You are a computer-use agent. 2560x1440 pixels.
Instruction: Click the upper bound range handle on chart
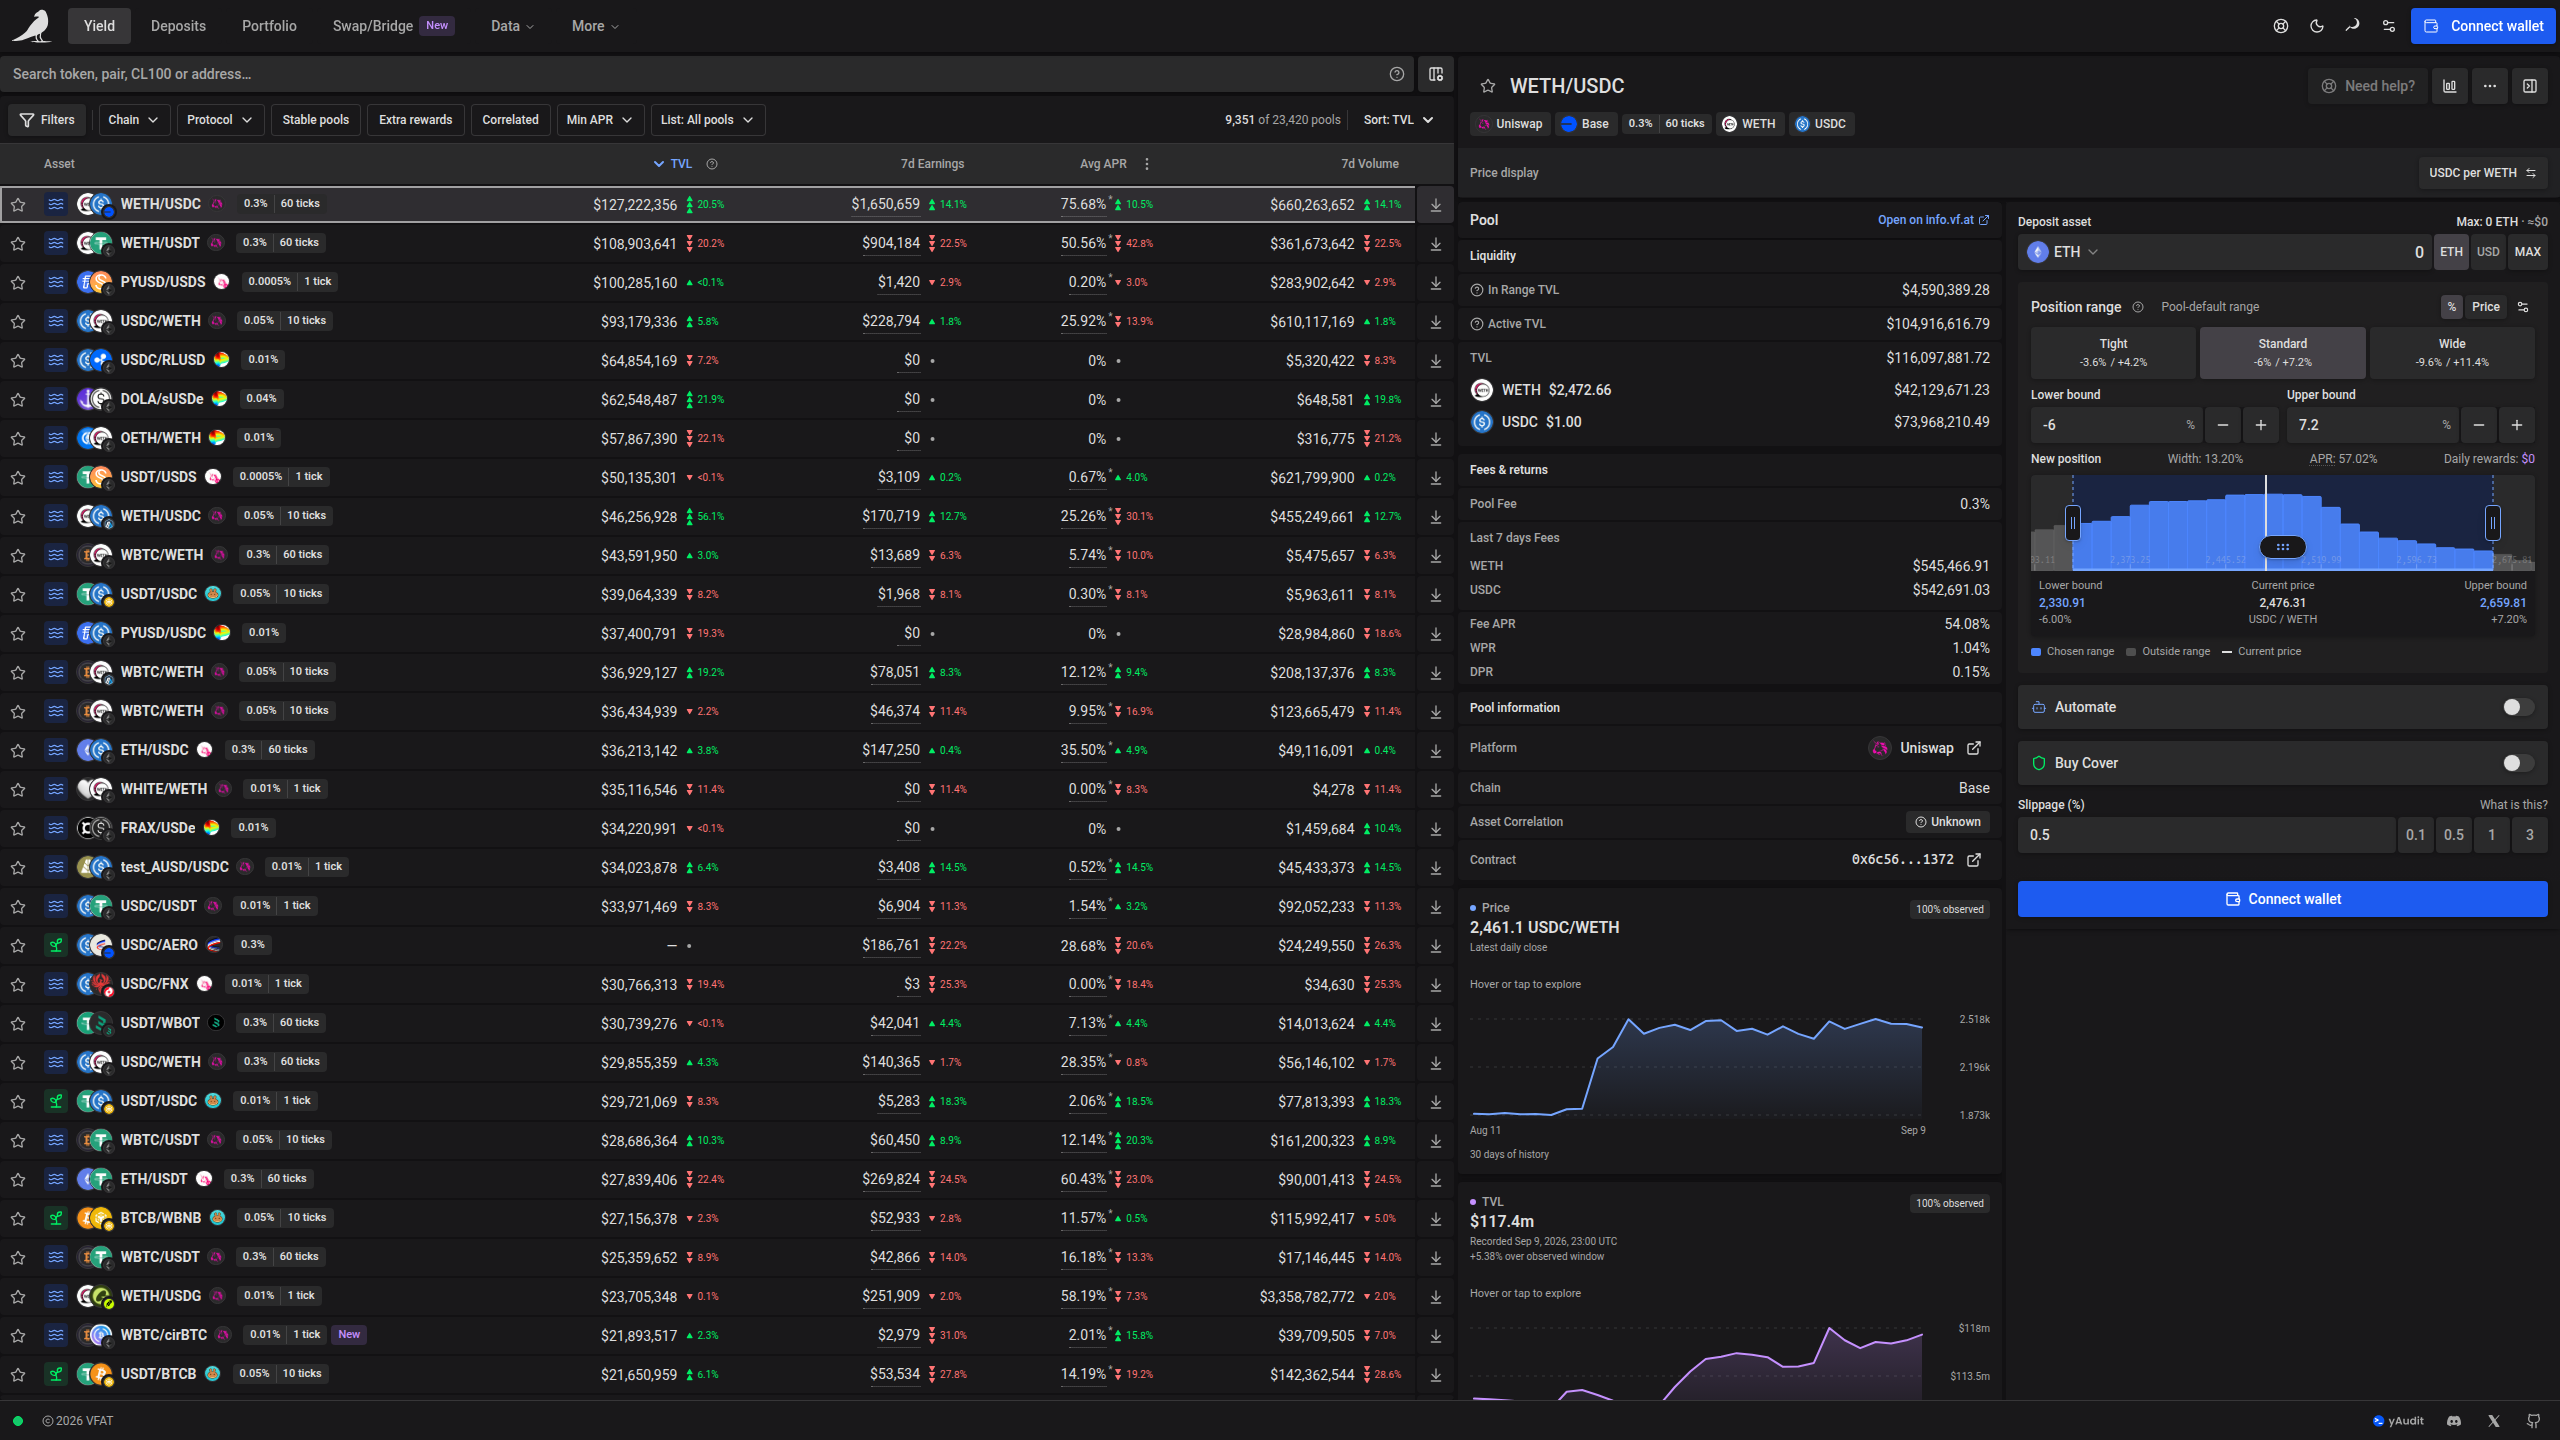(x=2493, y=523)
